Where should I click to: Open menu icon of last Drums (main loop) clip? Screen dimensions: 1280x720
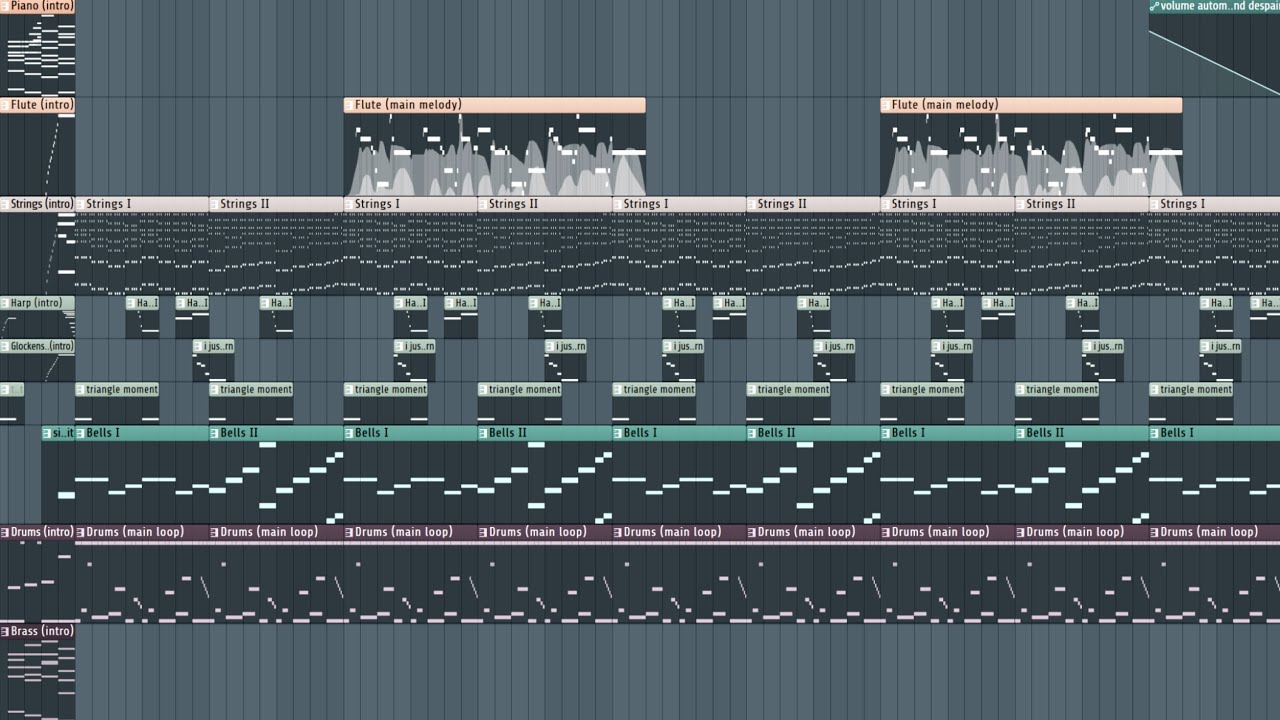[x=1155, y=532]
